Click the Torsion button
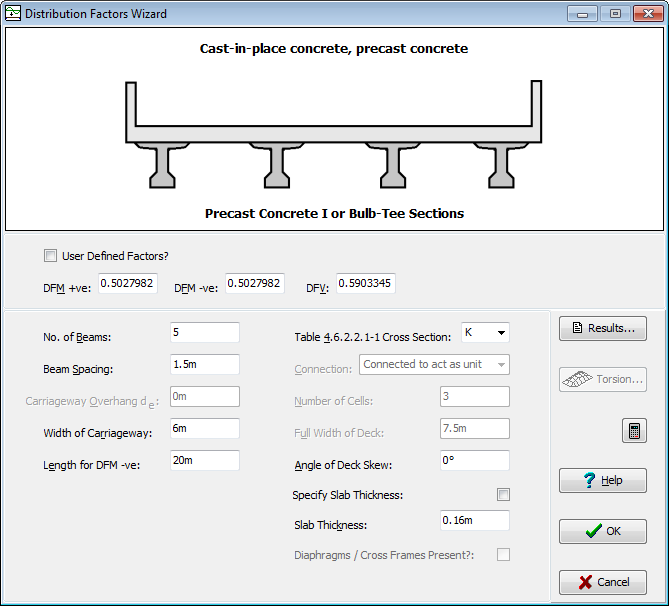The image size is (669, 606). (603, 379)
